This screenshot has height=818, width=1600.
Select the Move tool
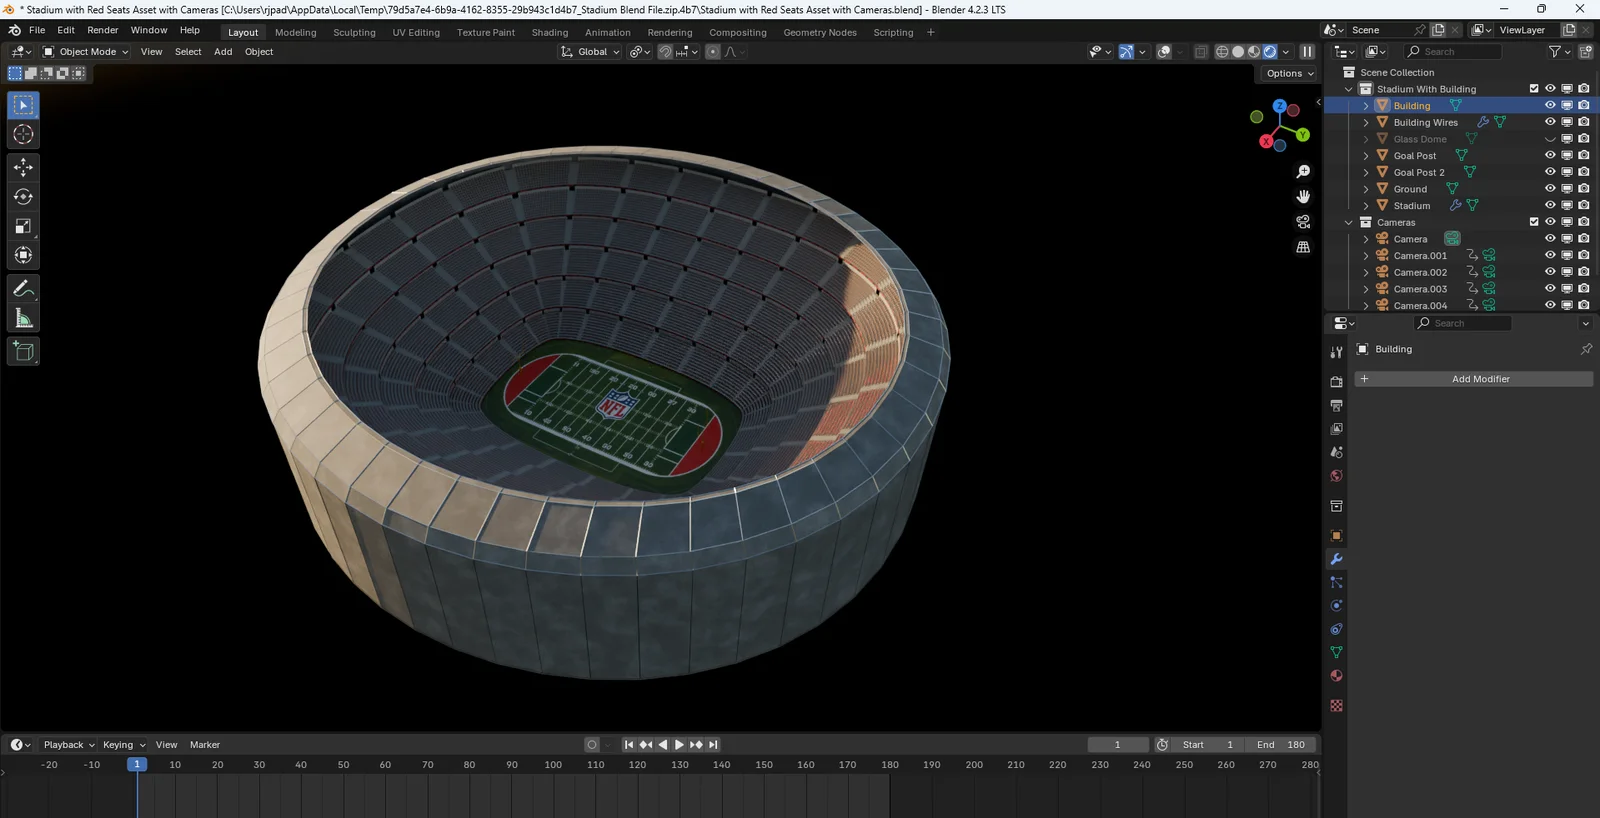coord(23,167)
